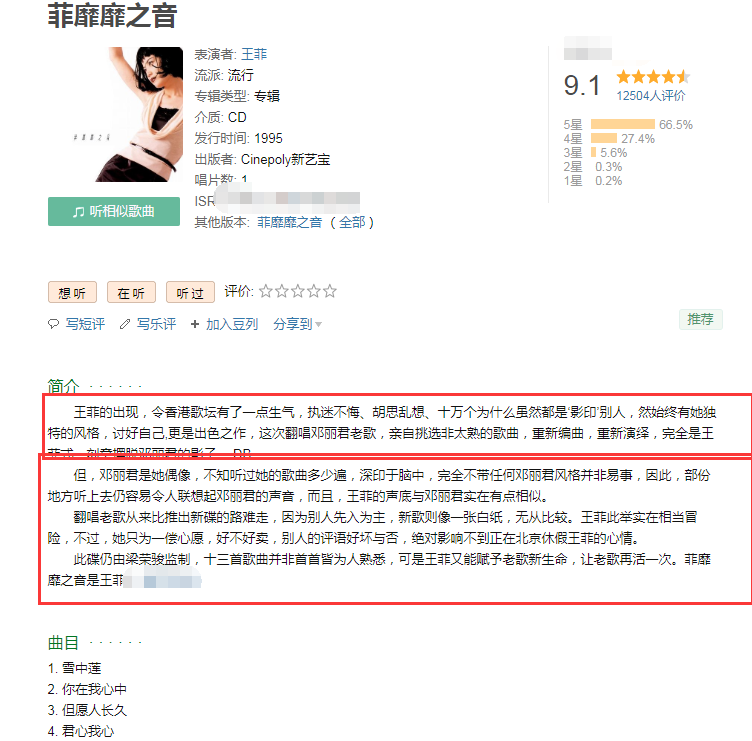Click 听相似歌曲 green button
Viewport: 752px width, 741px height.
(x=114, y=212)
